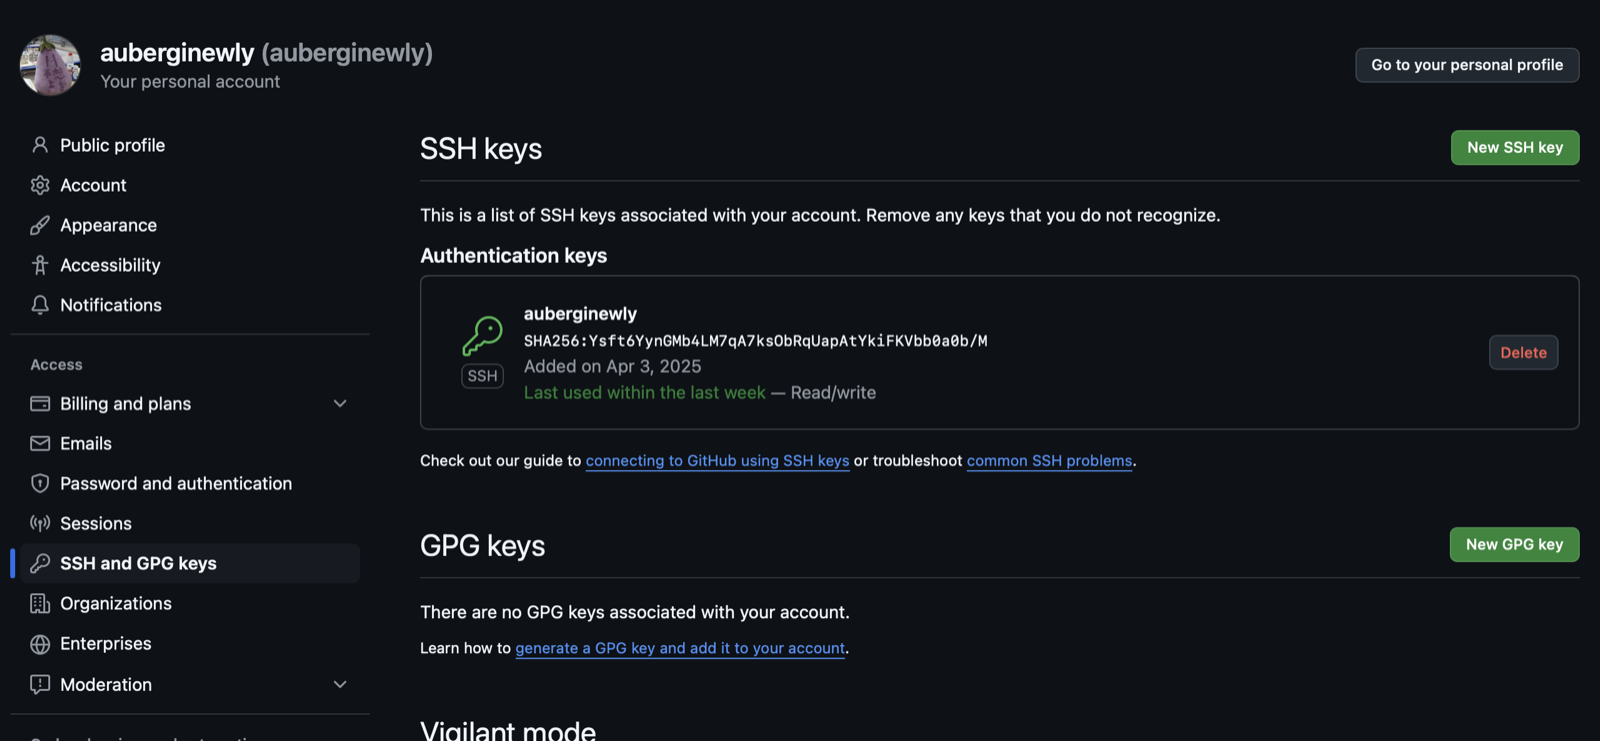Click the Moderation report icon
The image size is (1600, 741).
[x=40, y=684]
